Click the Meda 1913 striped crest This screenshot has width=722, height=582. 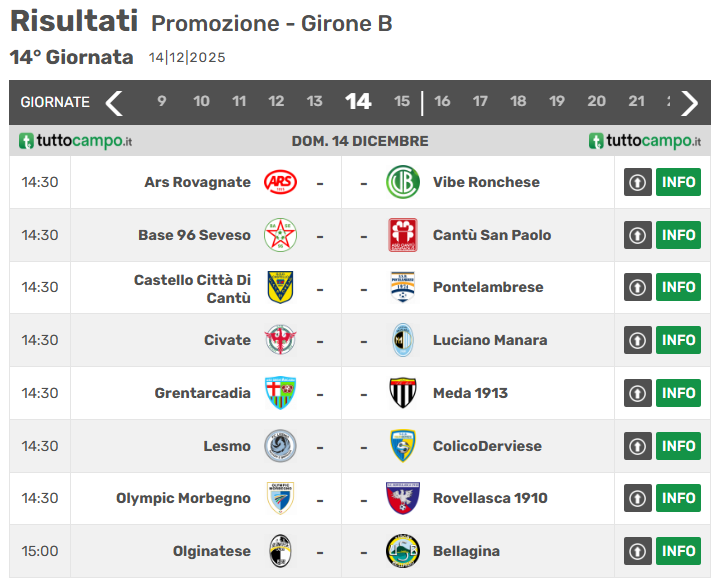tap(403, 393)
